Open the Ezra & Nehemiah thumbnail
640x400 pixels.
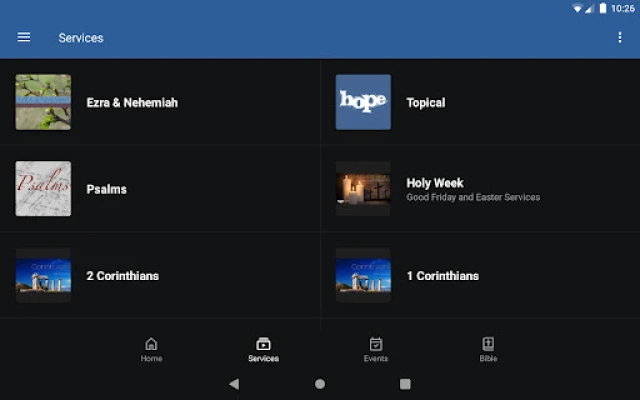pos(43,102)
